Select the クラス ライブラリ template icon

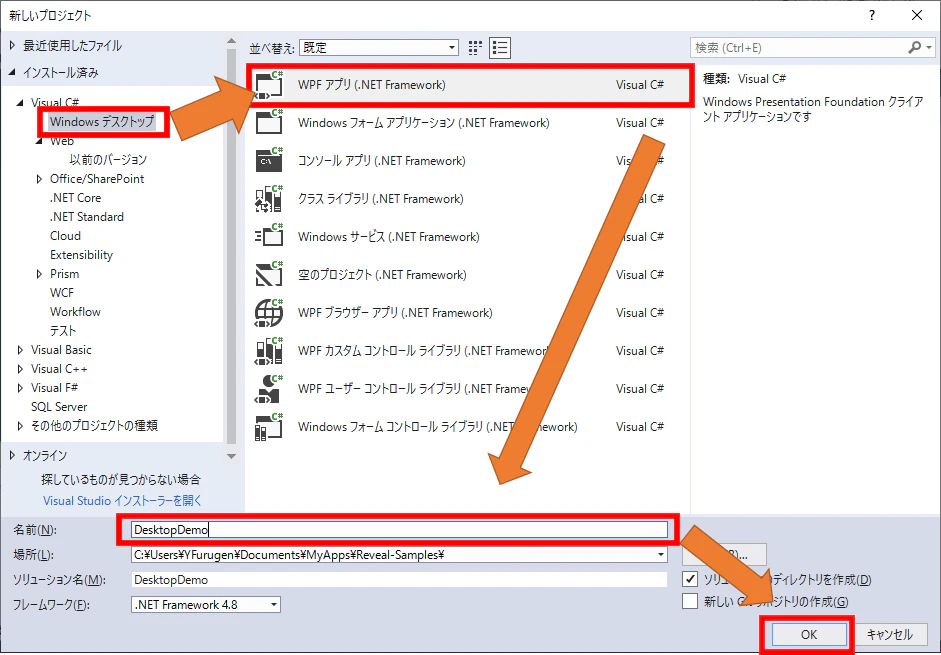click(x=269, y=199)
